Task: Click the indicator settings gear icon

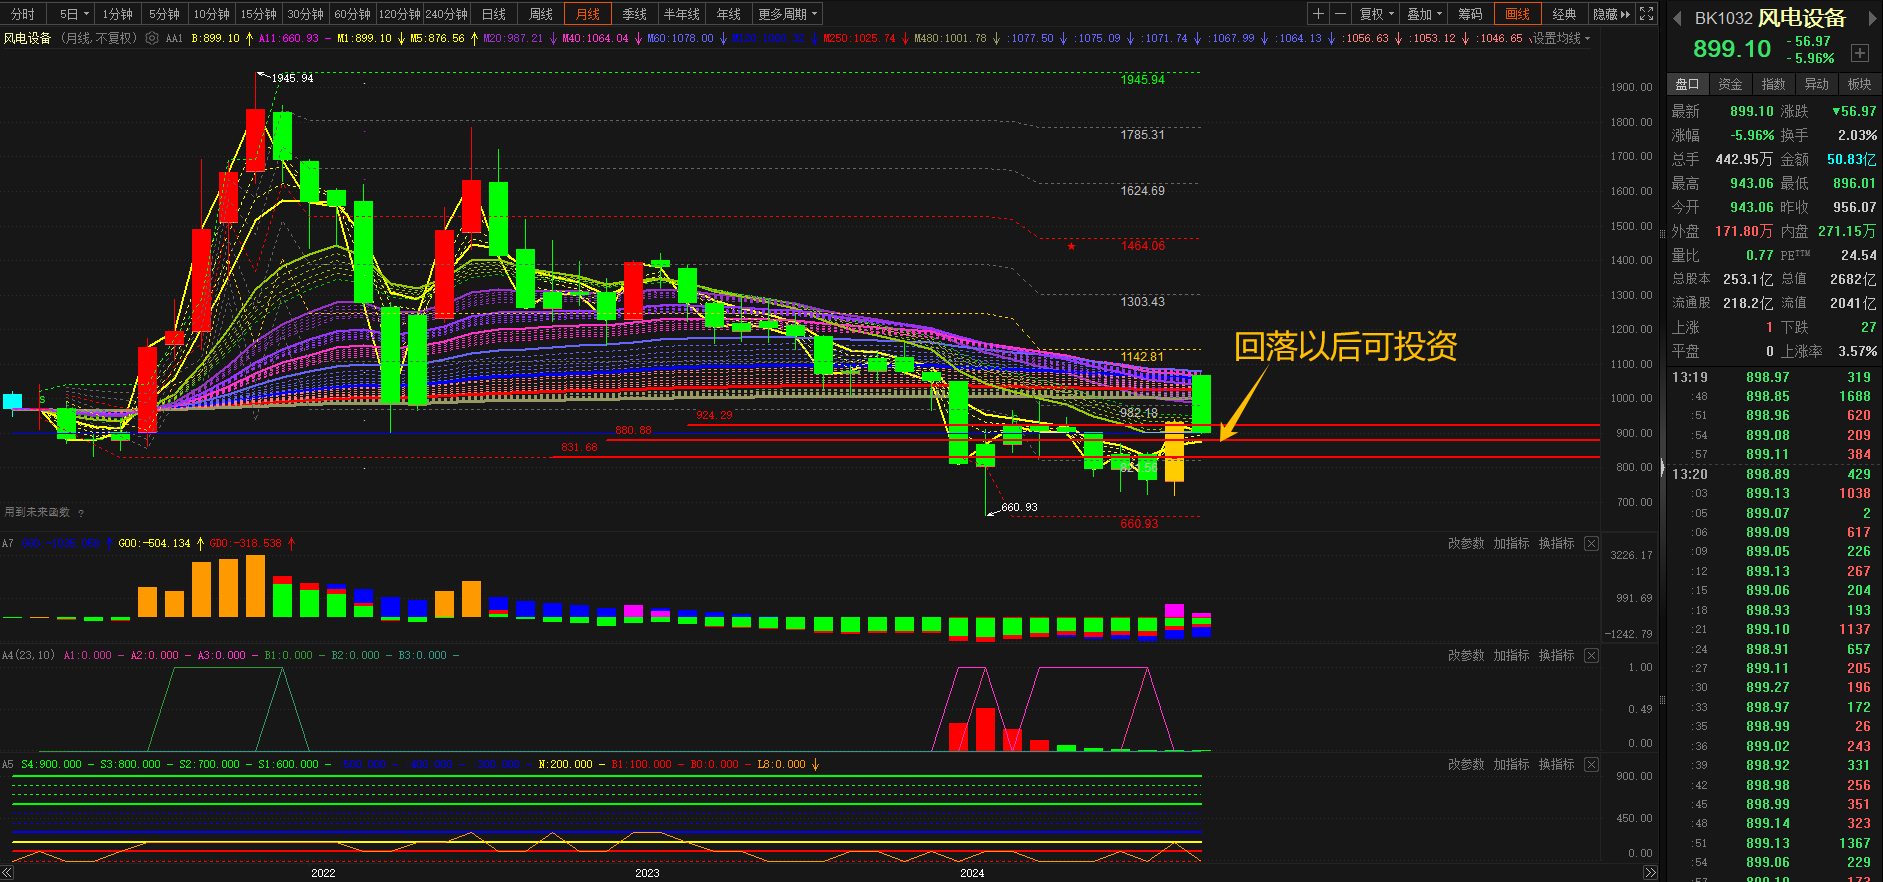Action: pos(152,39)
